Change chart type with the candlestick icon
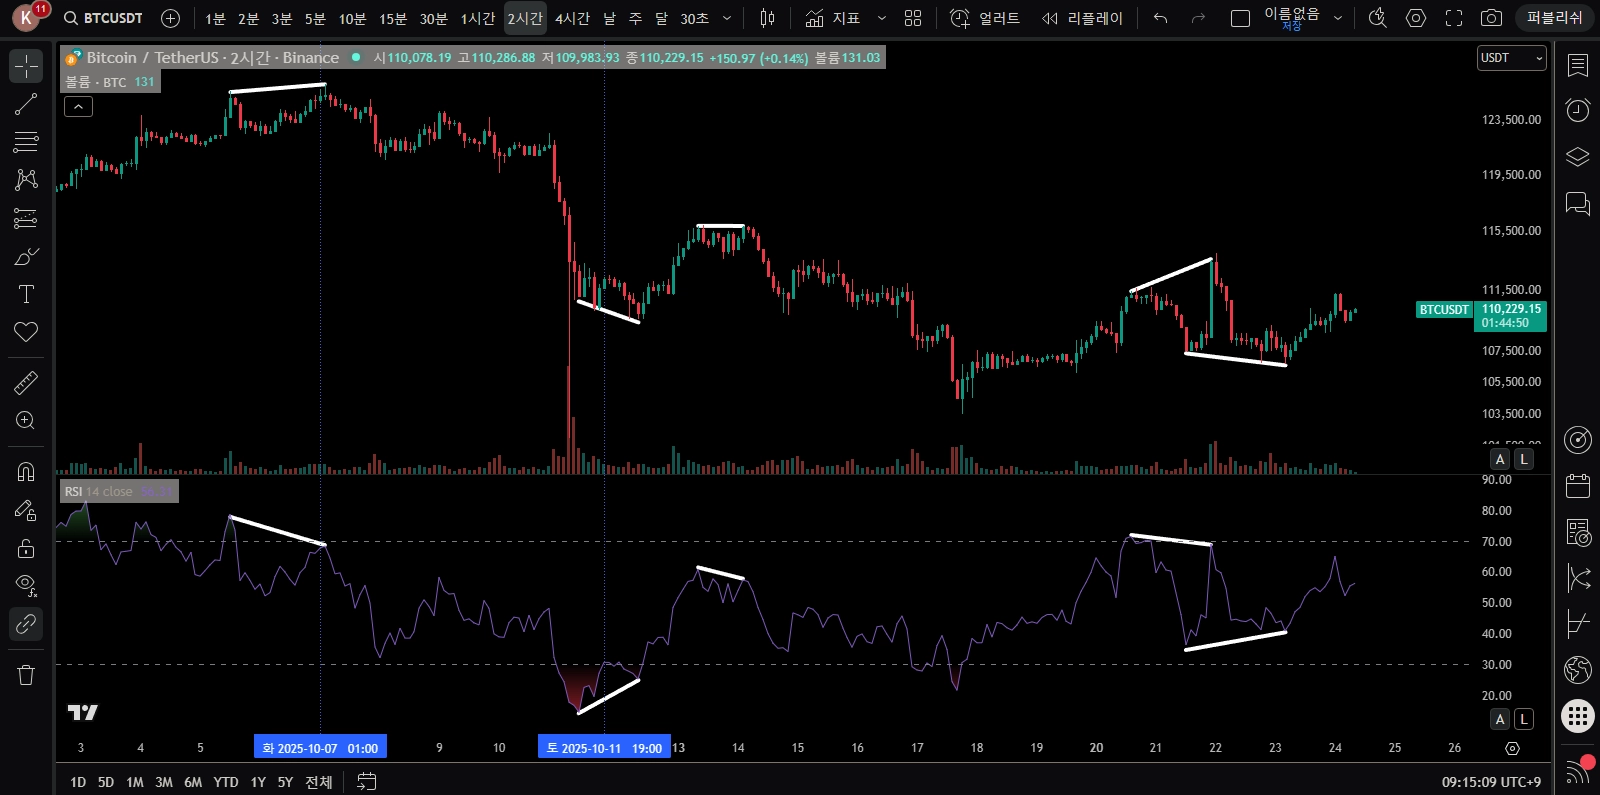1600x795 pixels. pyautogui.click(x=767, y=18)
